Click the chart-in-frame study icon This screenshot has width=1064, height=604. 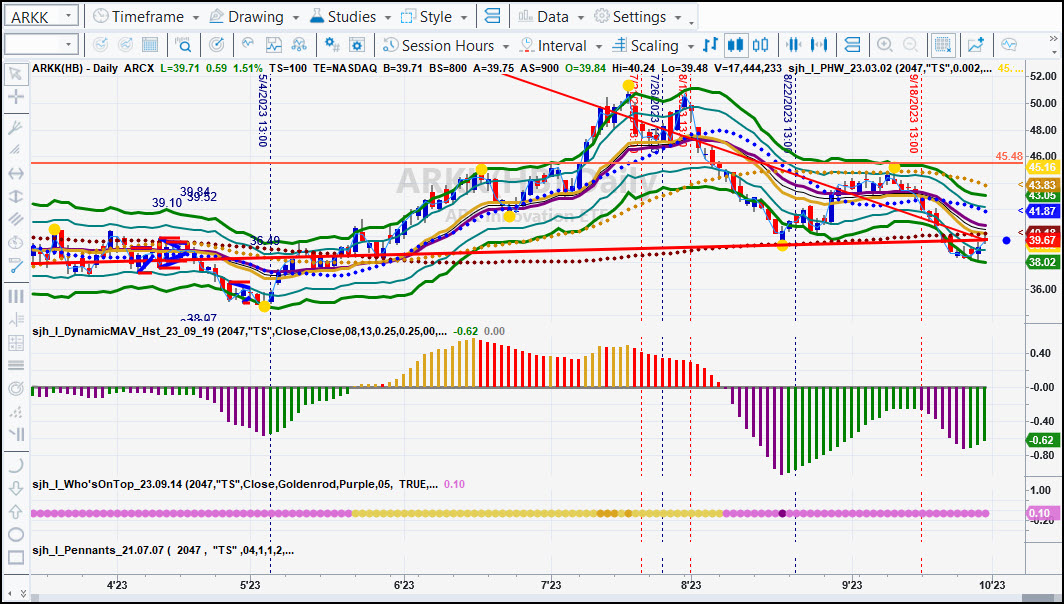(273, 45)
